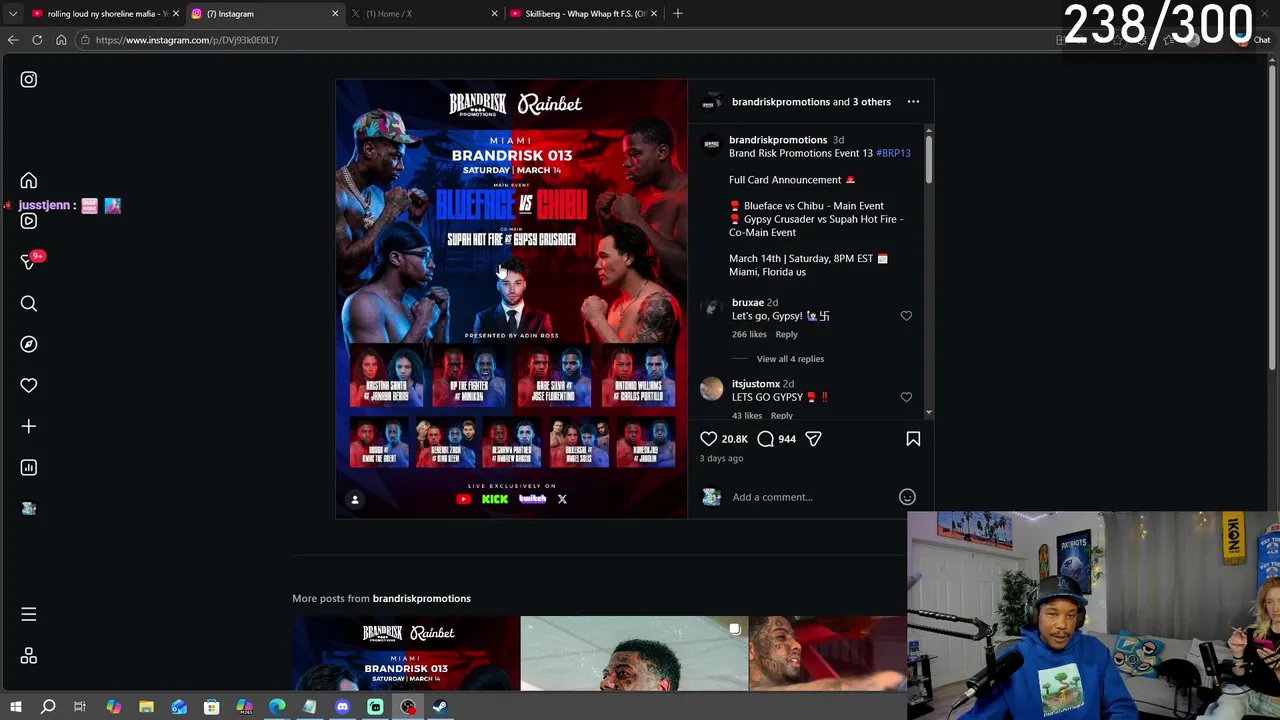Expand 'View all 4 replies'
This screenshot has height=720, width=1280.
(x=790, y=359)
